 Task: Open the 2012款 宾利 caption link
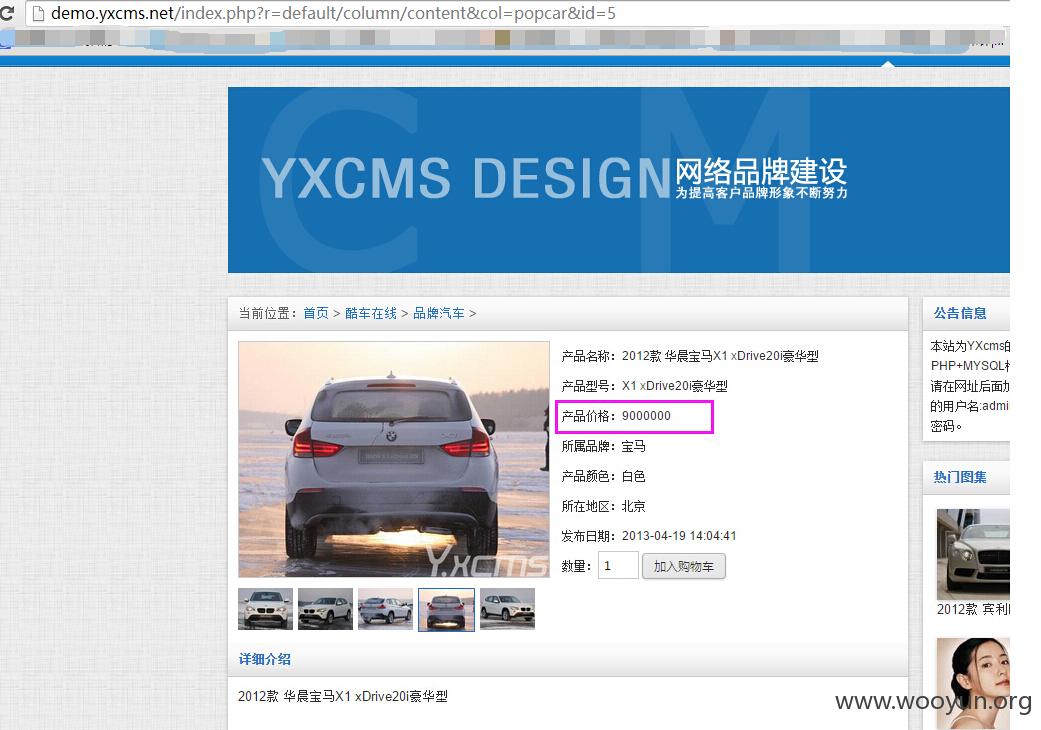pyautogui.click(x=973, y=609)
